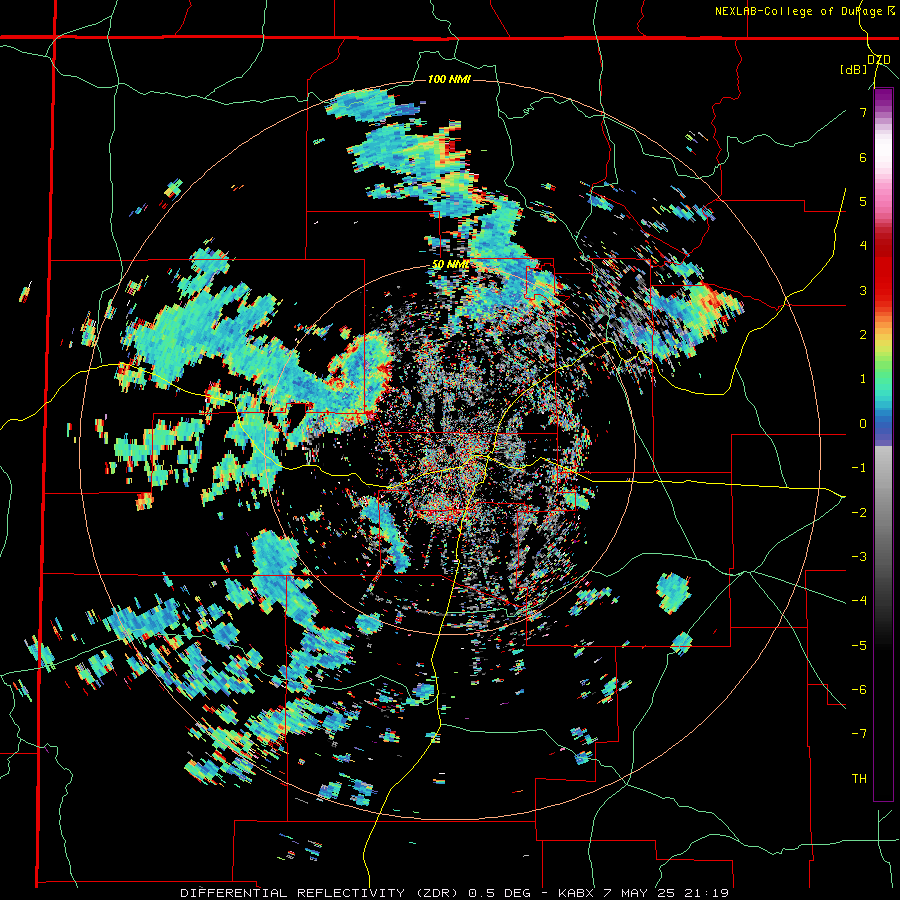The height and width of the screenshot is (900, 900).
Task: Click the "50 NMI" range ring label
Action: point(451,265)
